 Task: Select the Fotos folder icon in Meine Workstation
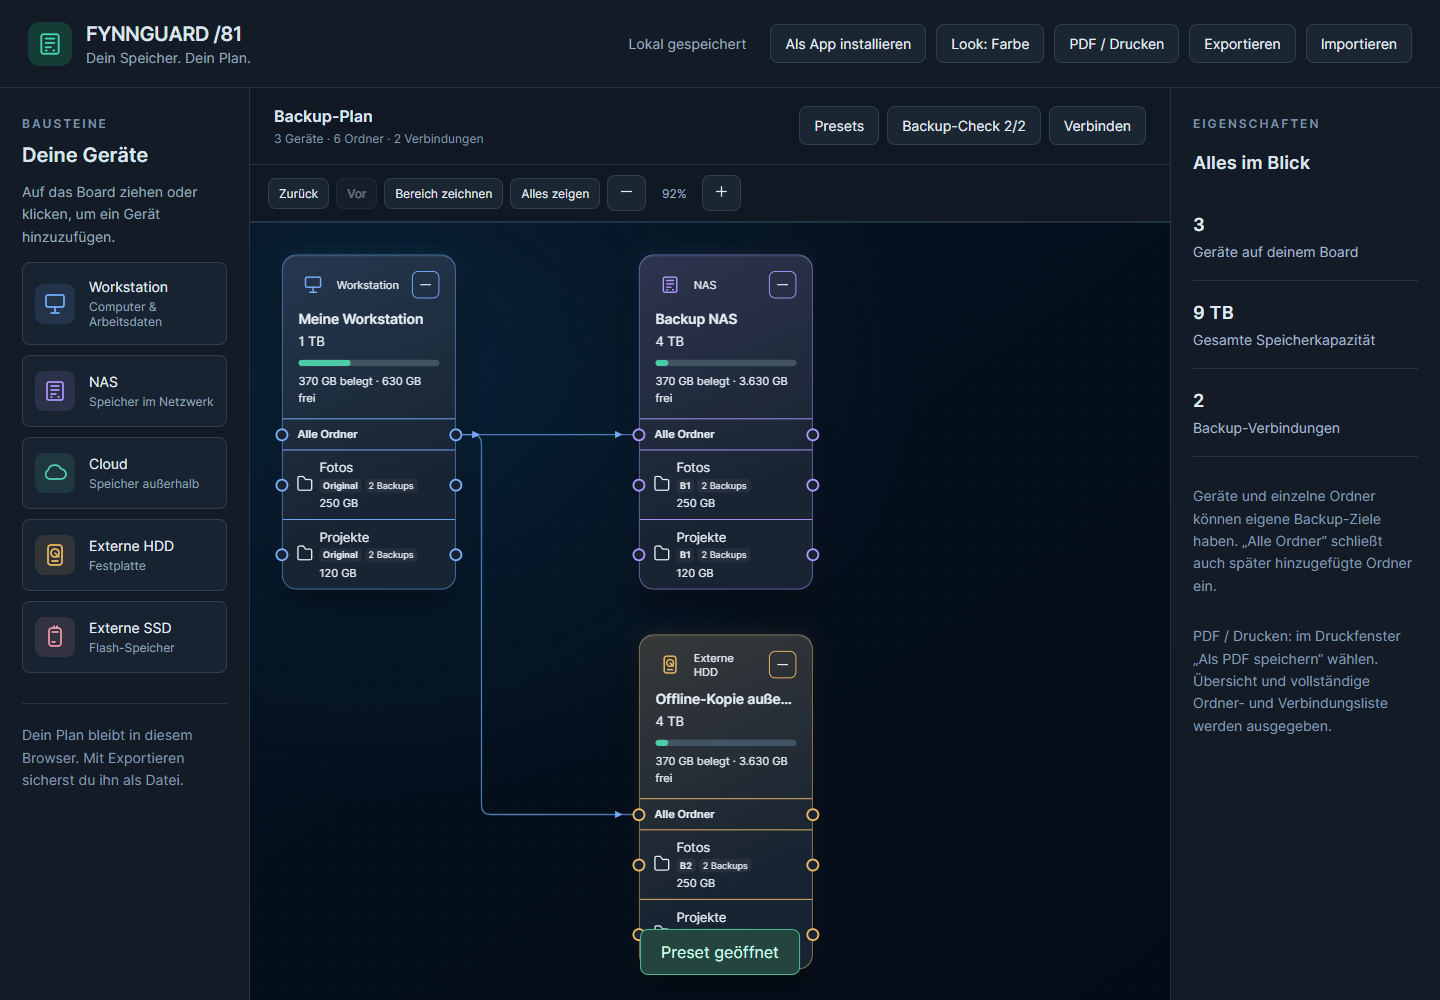point(305,484)
